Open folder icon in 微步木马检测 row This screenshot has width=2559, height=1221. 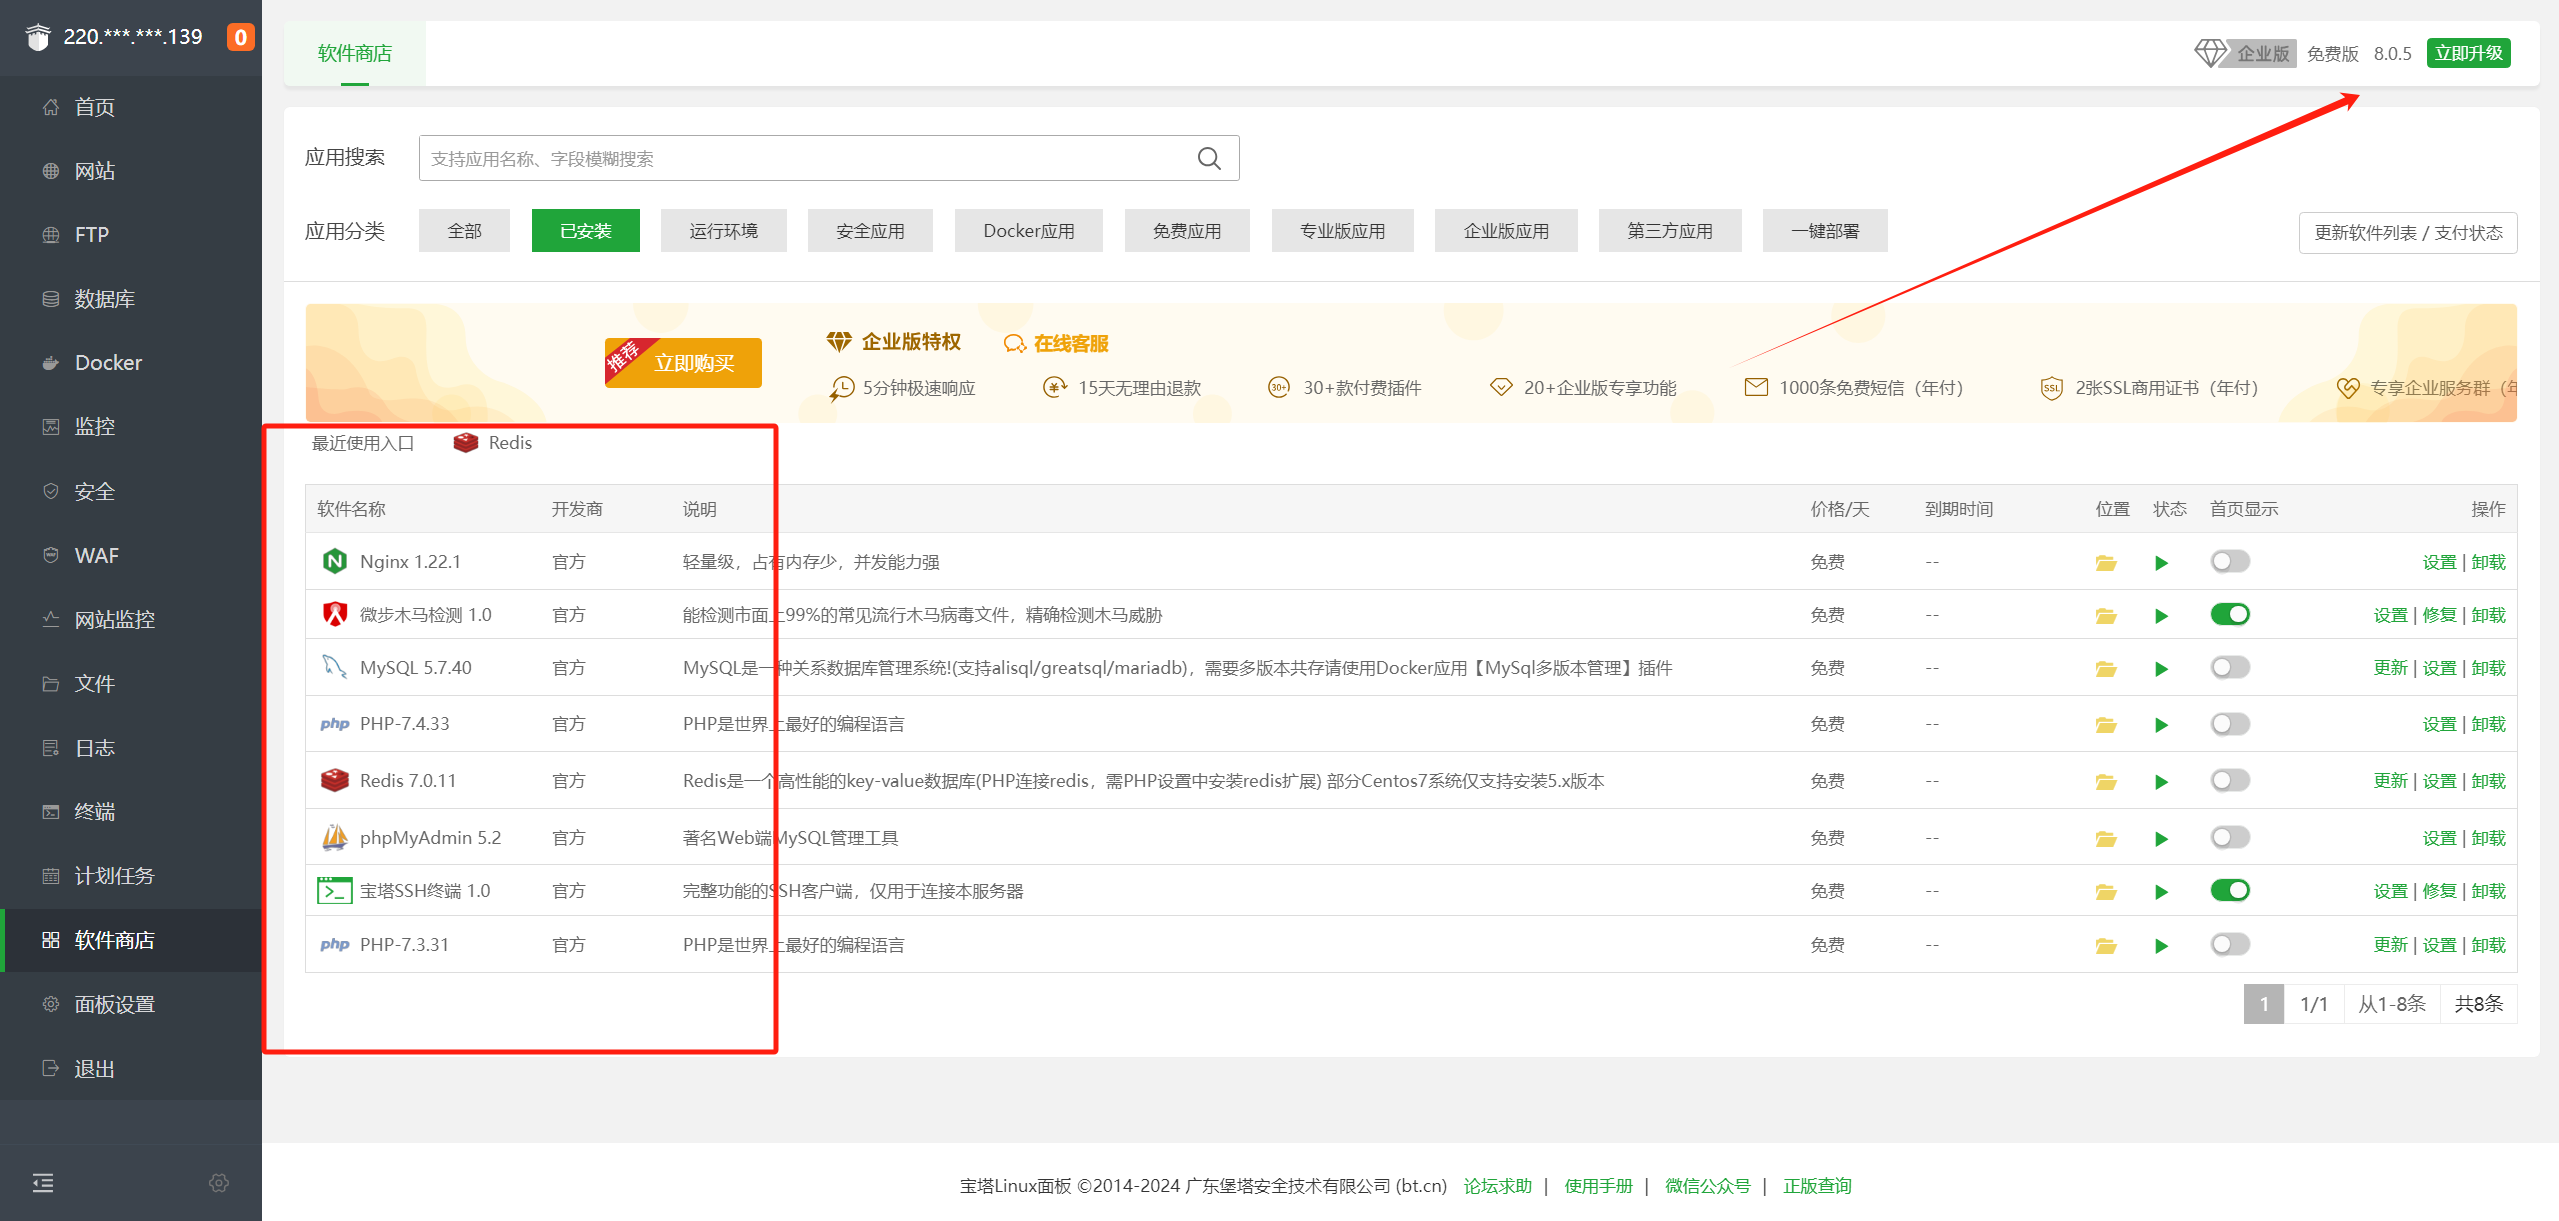coord(2106,616)
